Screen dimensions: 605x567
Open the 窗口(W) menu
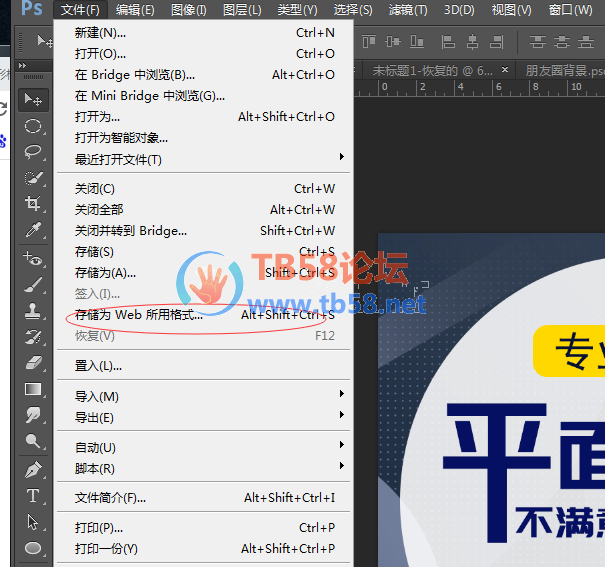pyautogui.click(x=570, y=9)
